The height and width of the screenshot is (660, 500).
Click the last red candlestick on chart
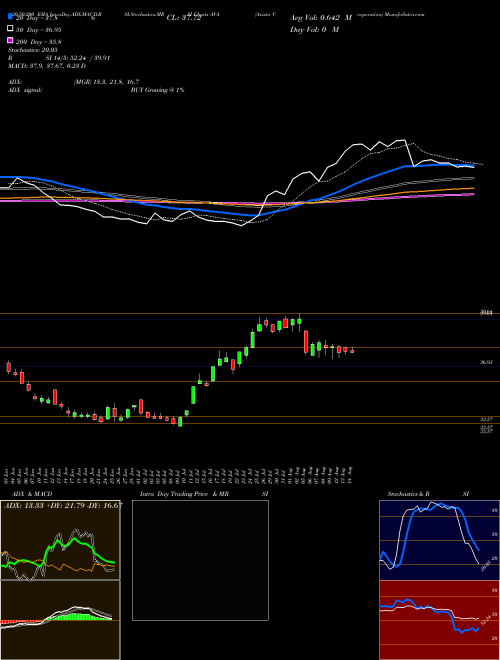[x=352, y=351]
